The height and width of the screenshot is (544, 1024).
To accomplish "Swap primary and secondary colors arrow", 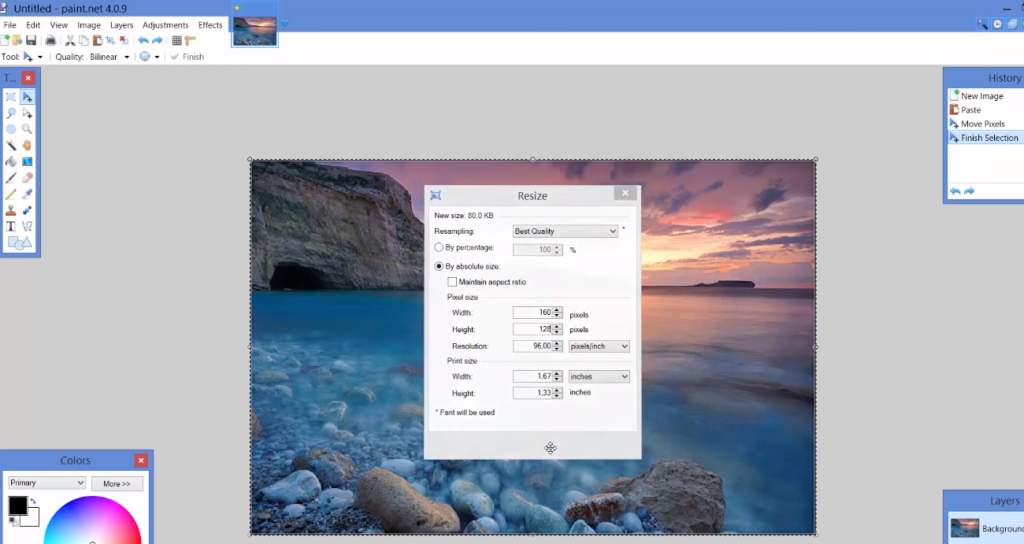I will coord(33,501).
